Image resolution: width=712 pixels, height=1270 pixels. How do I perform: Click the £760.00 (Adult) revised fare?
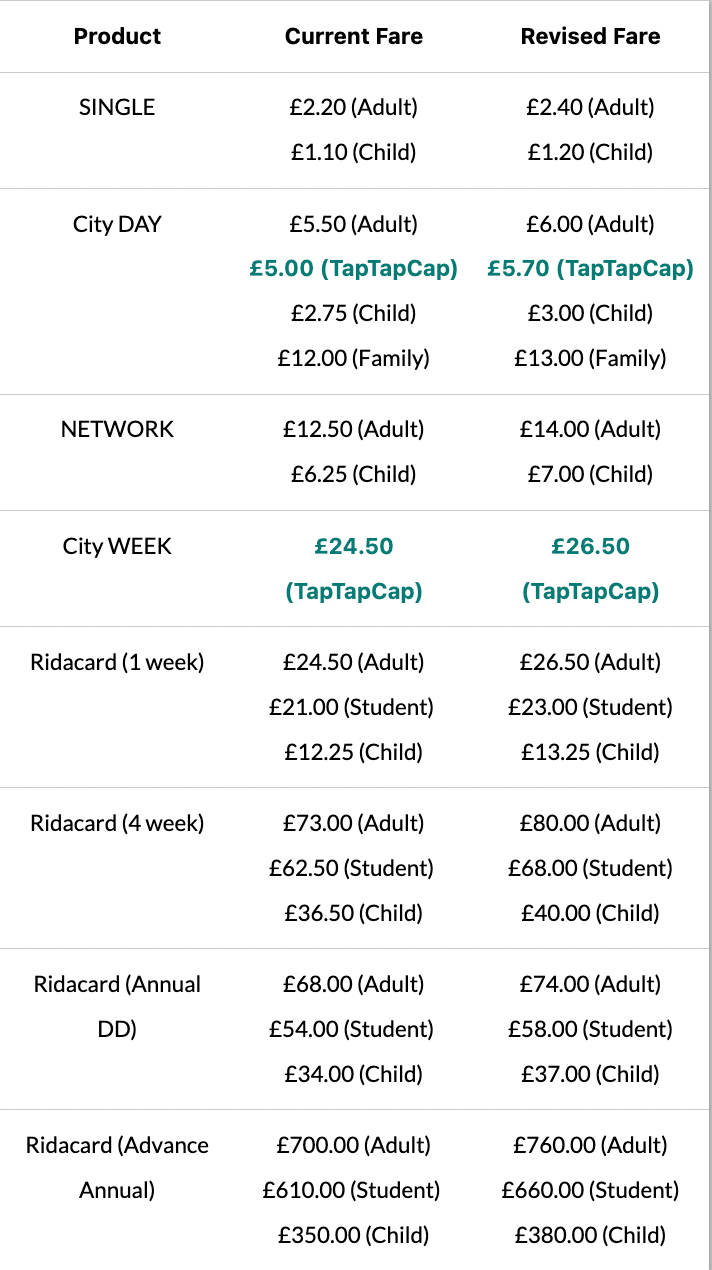pos(590,1145)
